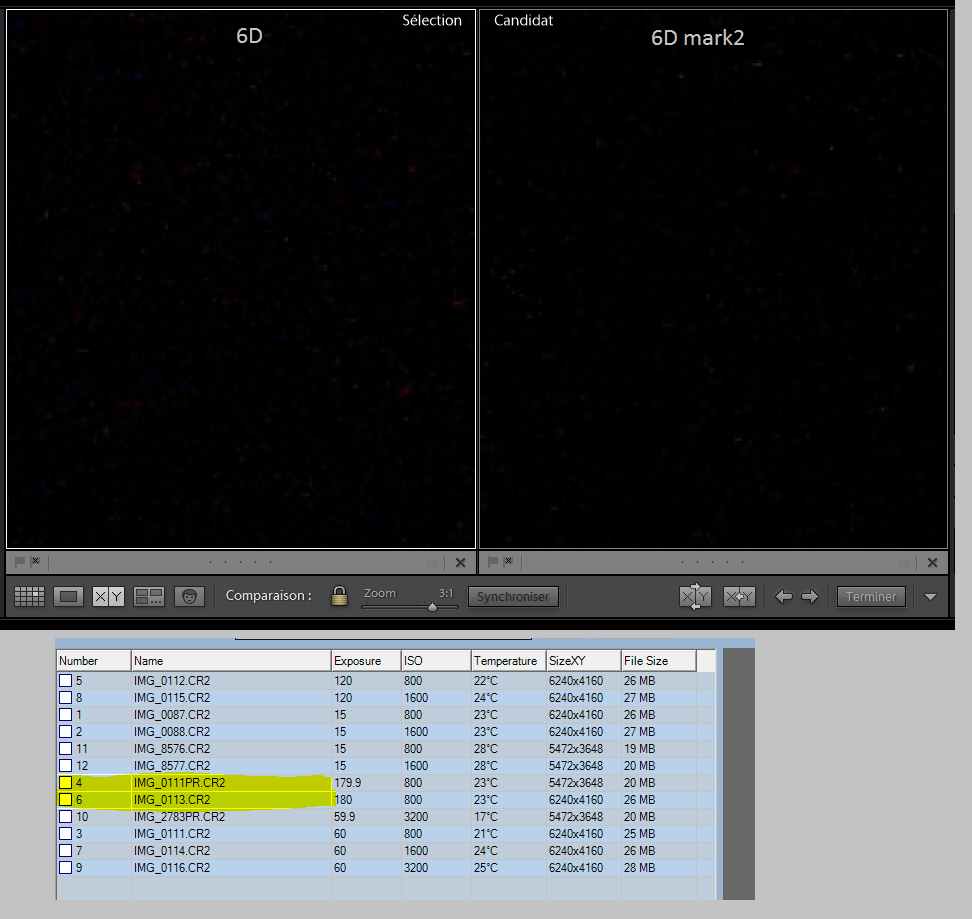Click Terminer button

(x=871, y=597)
